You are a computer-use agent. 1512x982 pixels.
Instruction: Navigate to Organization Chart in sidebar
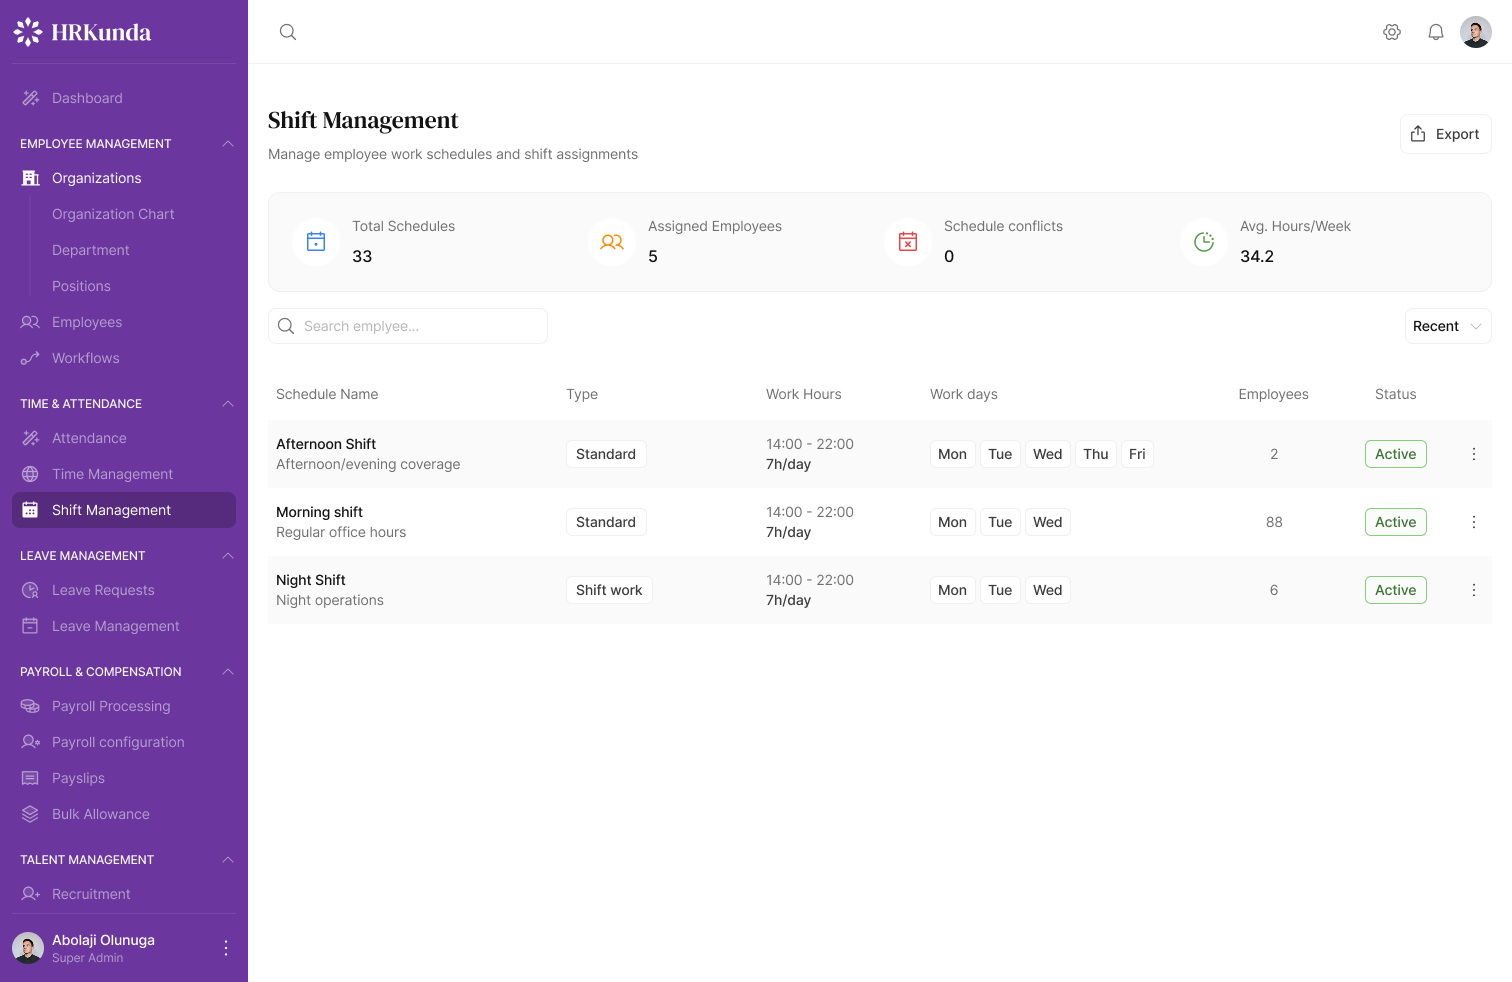(113, 213)
